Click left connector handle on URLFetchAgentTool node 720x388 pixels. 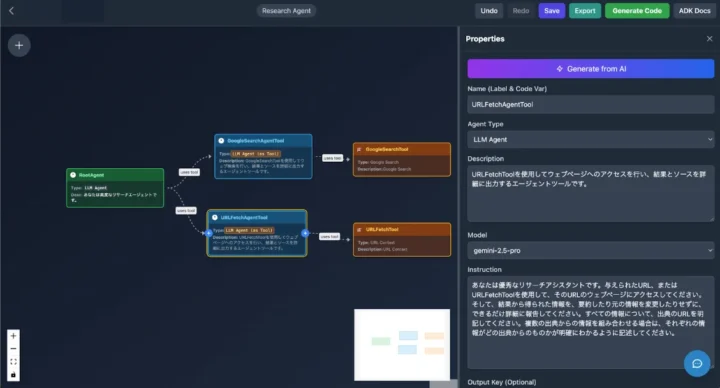pyautogui.click(x=208, y=233)
